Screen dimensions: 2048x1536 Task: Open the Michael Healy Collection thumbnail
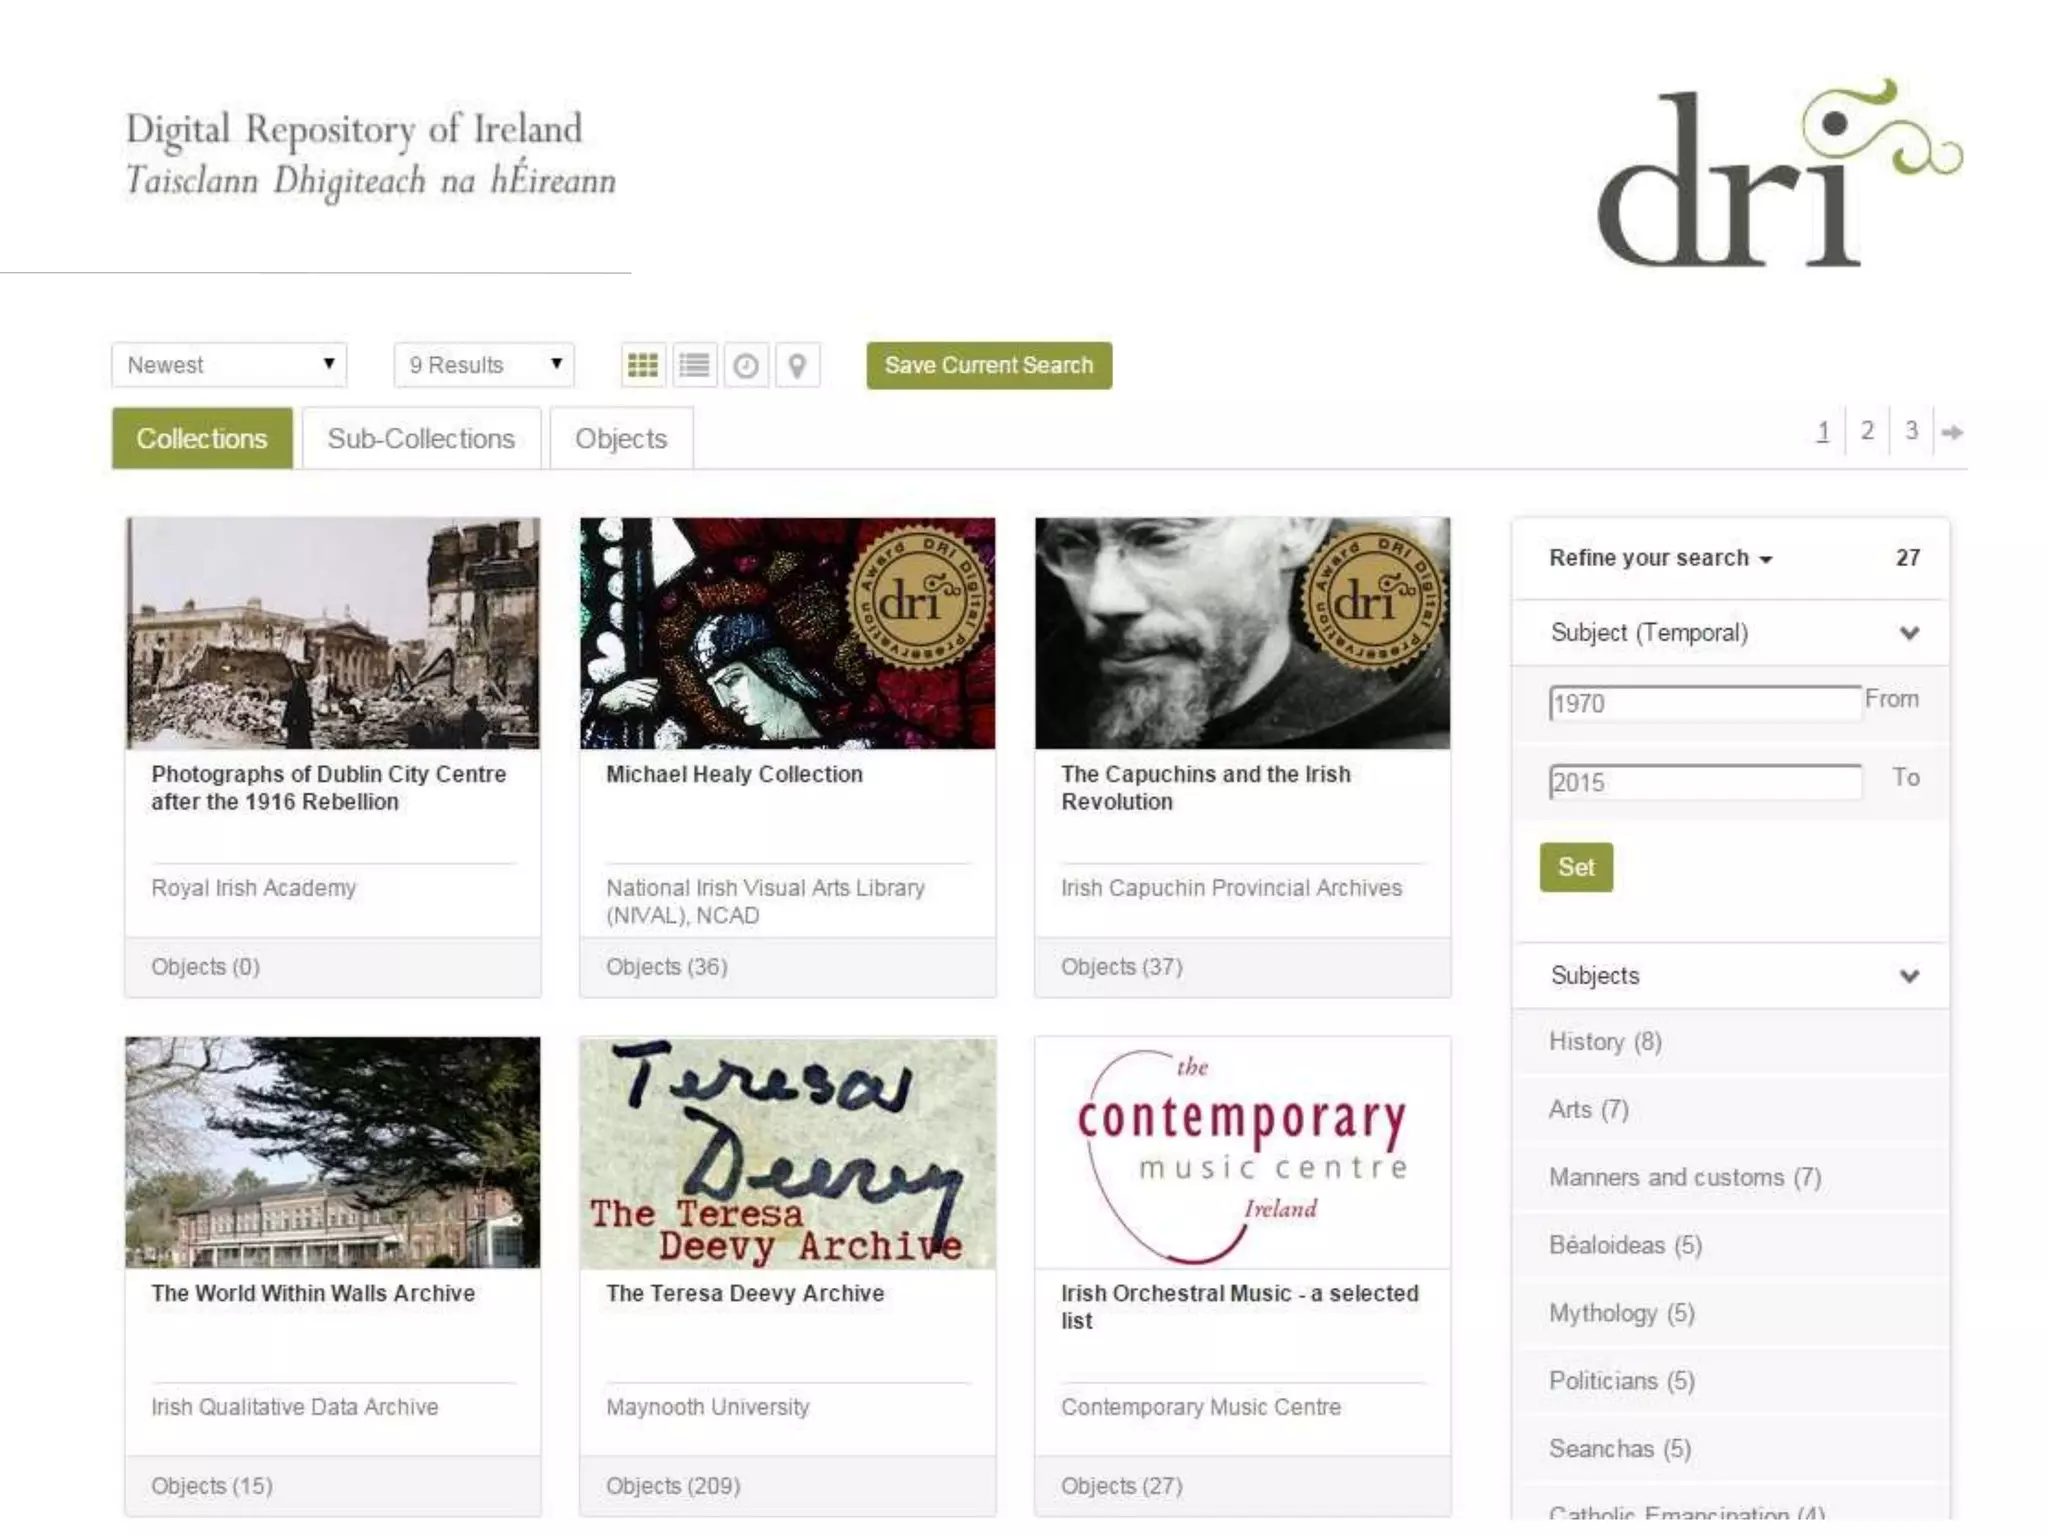click(x=787, y=633)
